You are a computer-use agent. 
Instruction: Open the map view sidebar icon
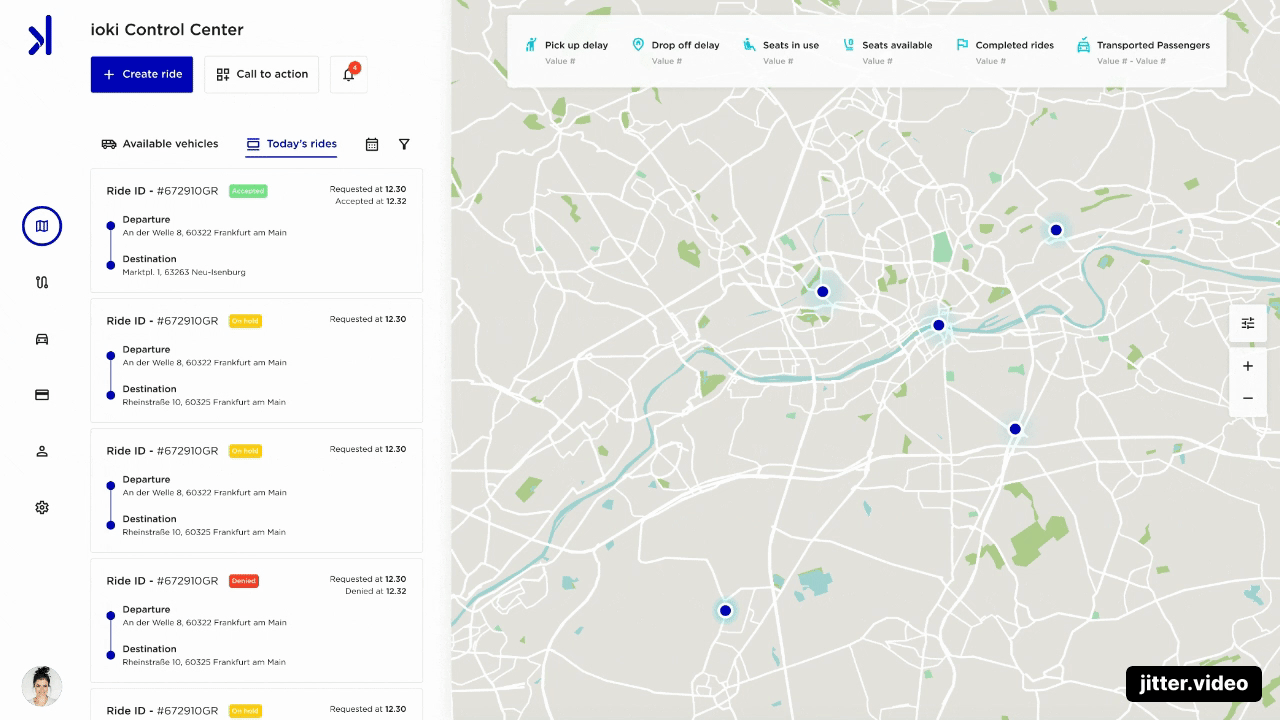click(x=42, y=227)
